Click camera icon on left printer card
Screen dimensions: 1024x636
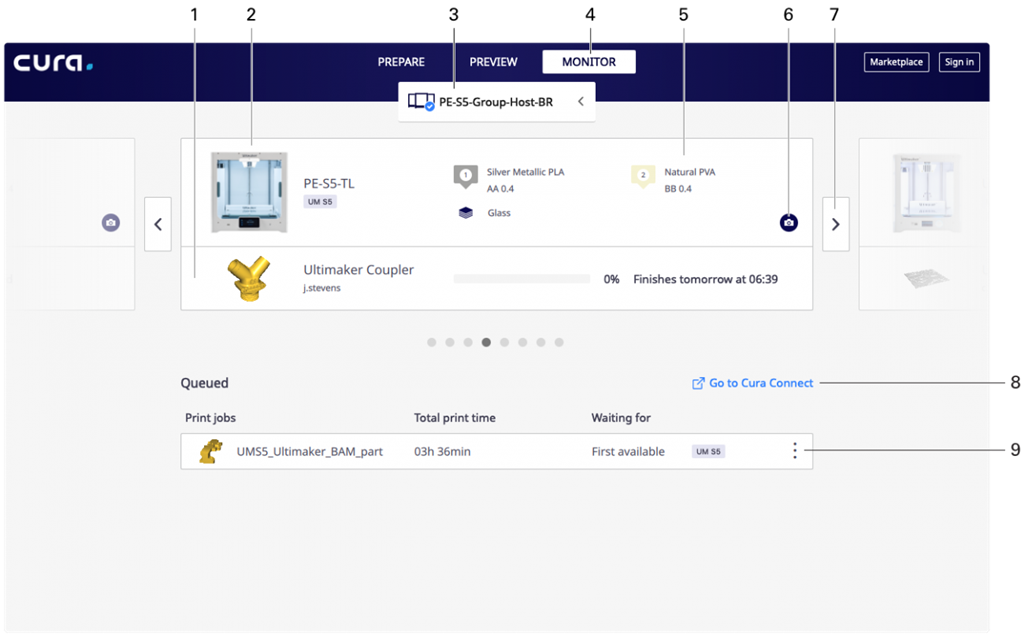pyautogui.click(x=111, y=222)
